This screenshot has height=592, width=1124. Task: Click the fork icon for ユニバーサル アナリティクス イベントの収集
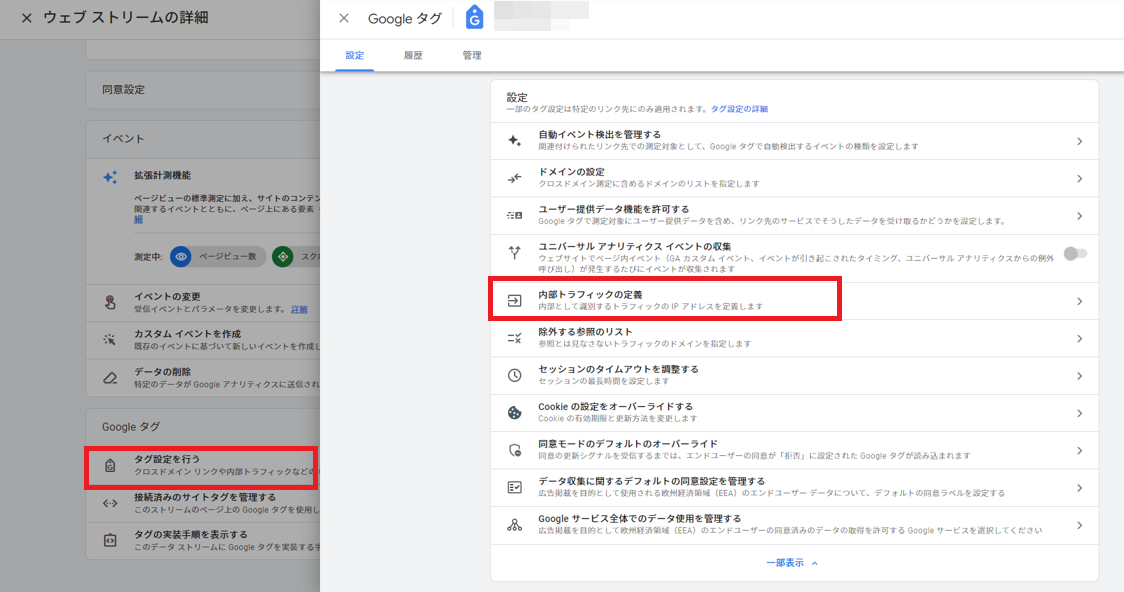click(x=514, y=252)
